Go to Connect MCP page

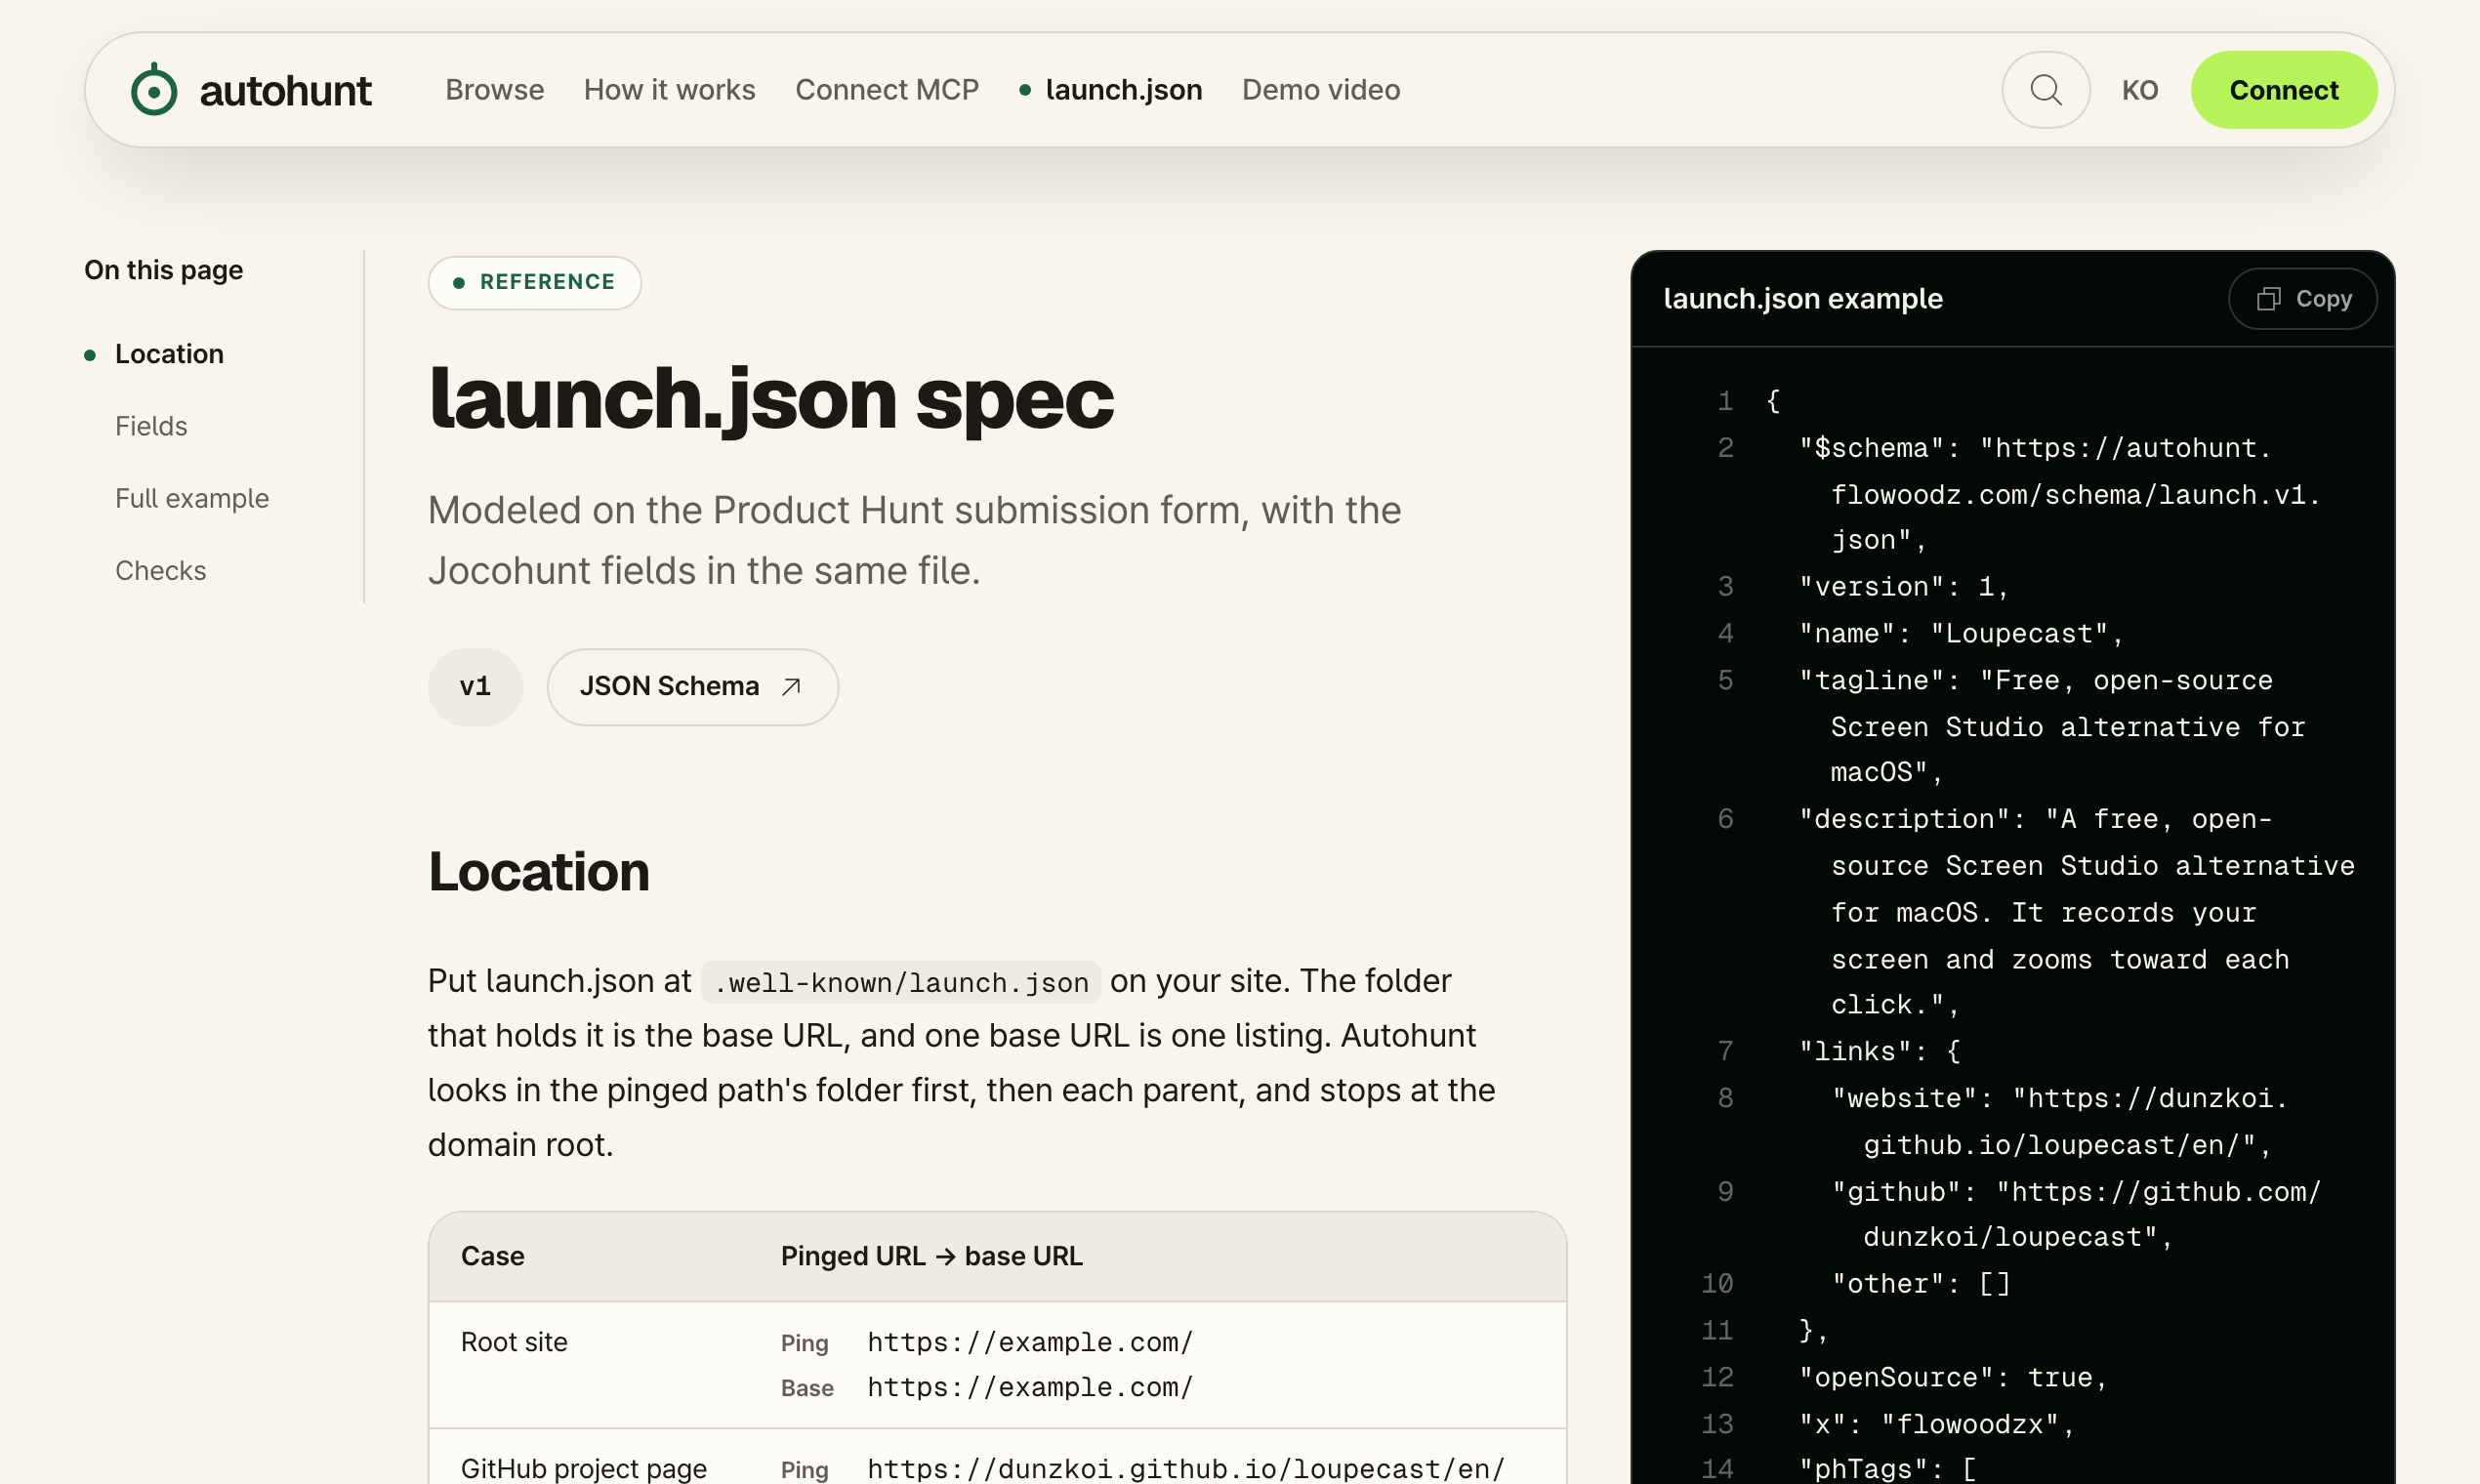(x=887, y=90)
